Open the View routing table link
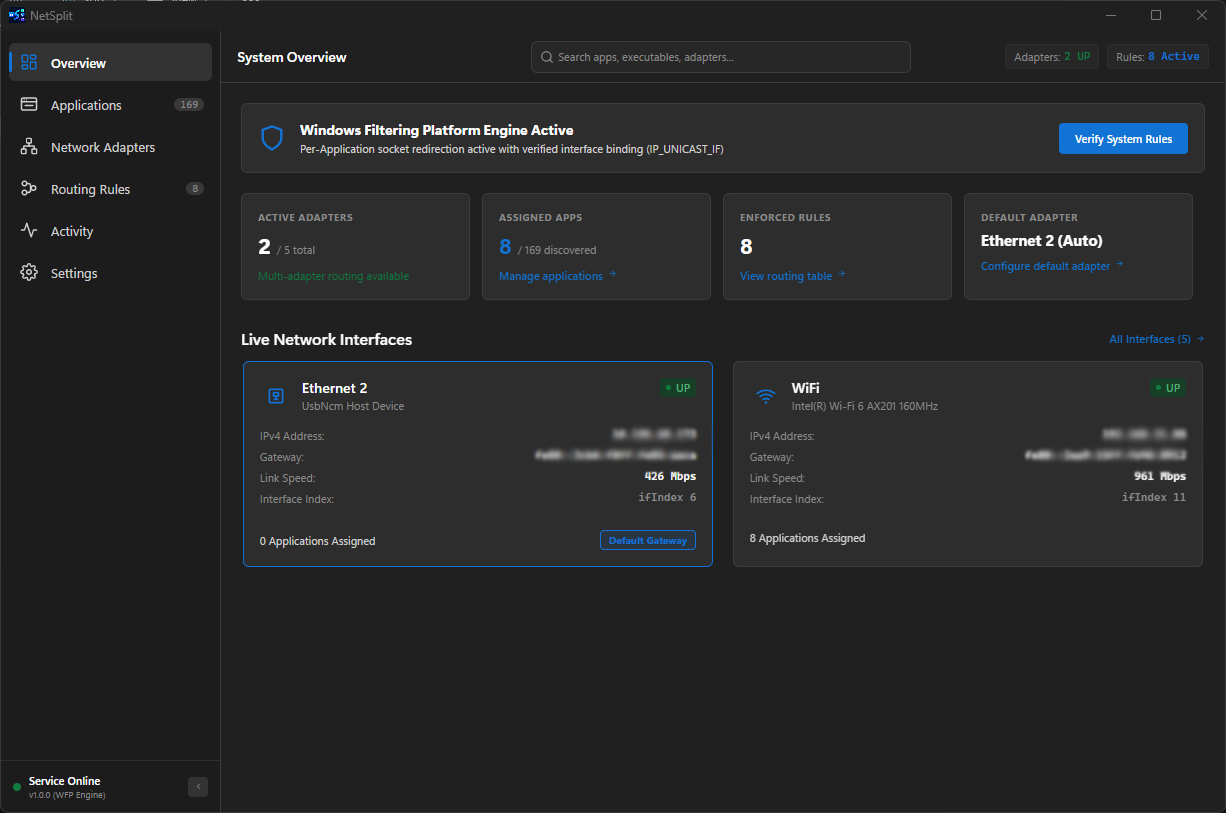 (793, 276)
